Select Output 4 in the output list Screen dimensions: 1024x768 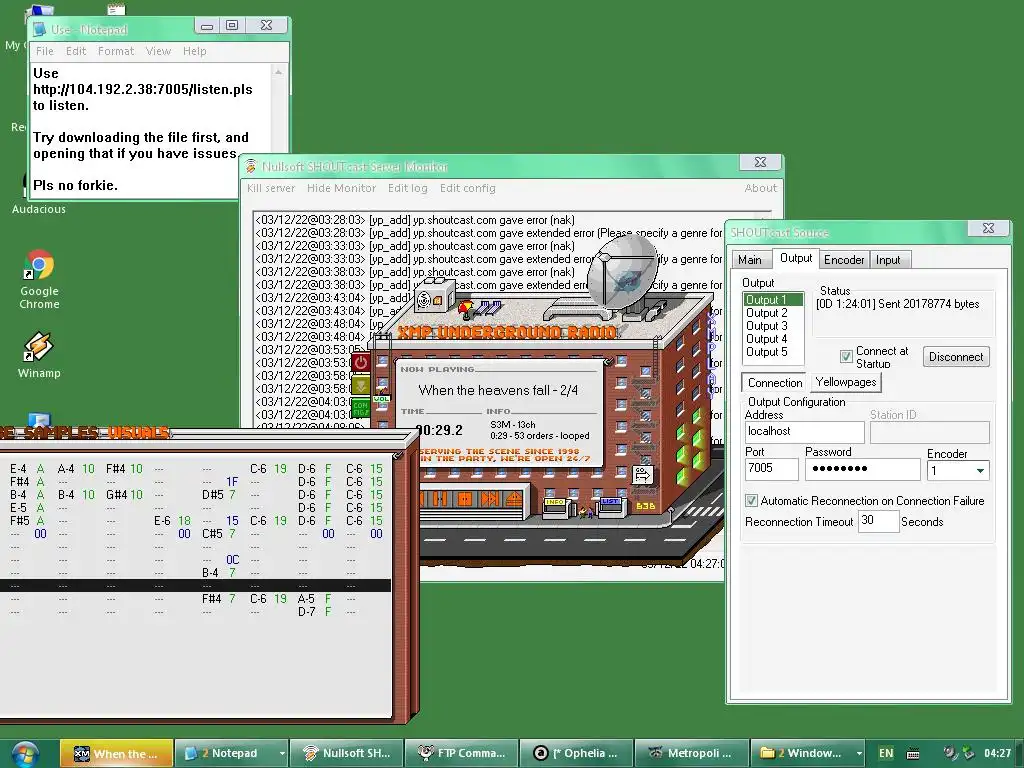click(x=773, y=339)
